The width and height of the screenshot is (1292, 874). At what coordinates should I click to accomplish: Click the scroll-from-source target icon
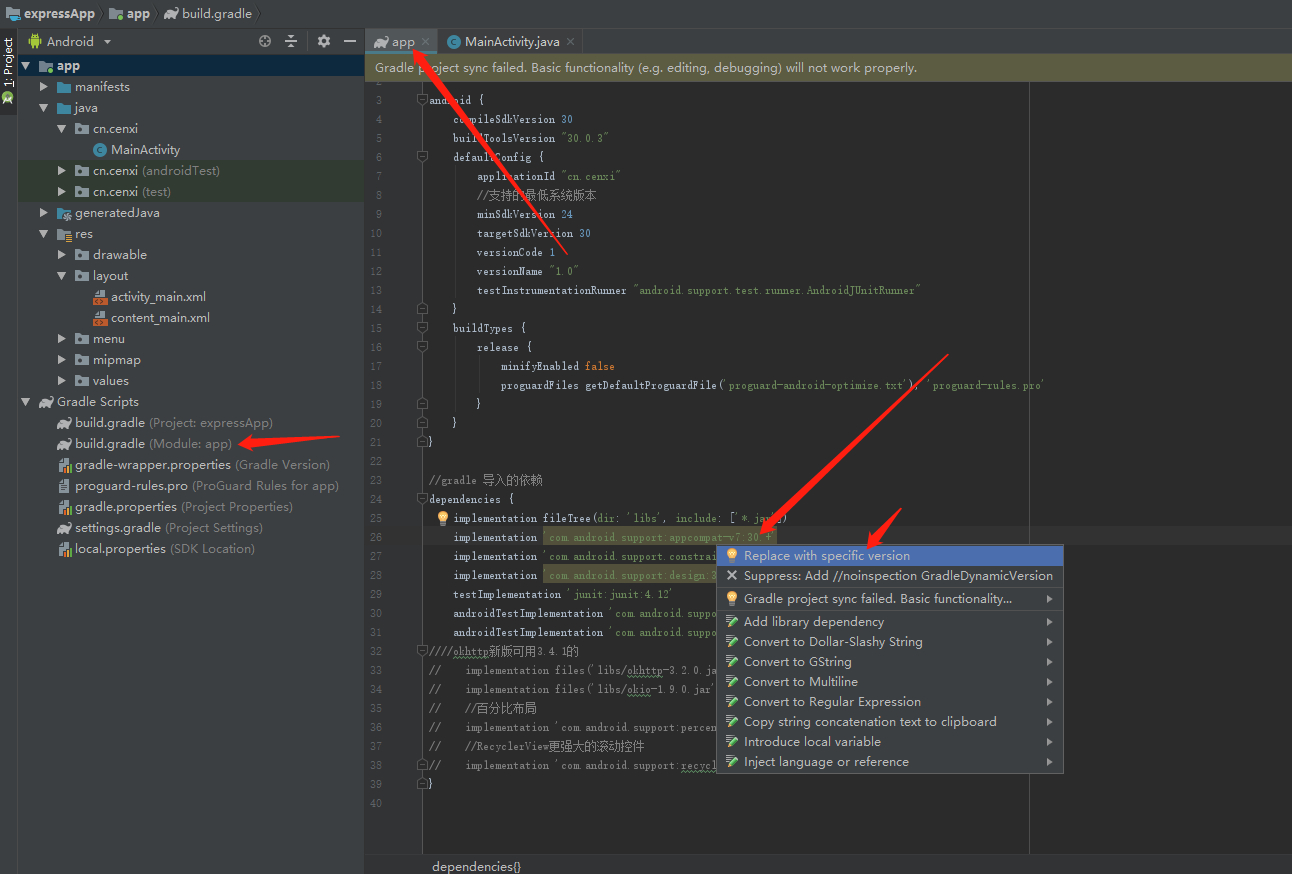(265, 41)
